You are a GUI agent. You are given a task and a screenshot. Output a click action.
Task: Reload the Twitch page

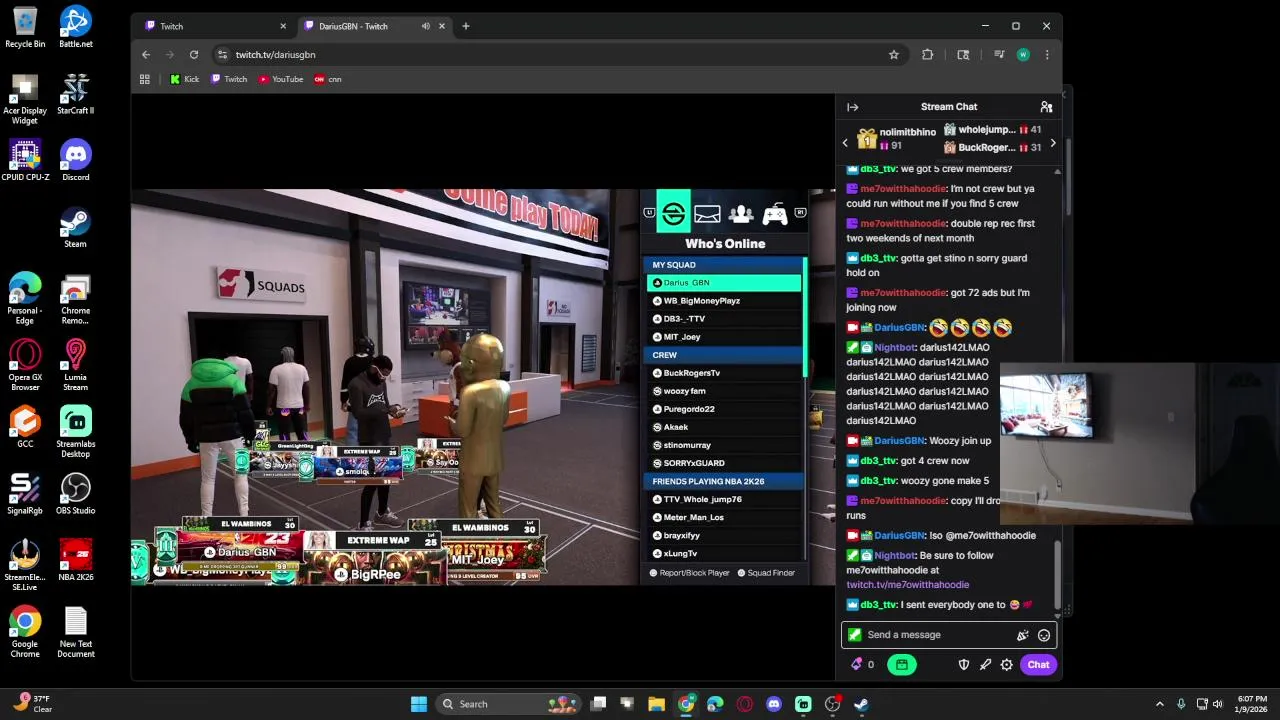[194, 55]
